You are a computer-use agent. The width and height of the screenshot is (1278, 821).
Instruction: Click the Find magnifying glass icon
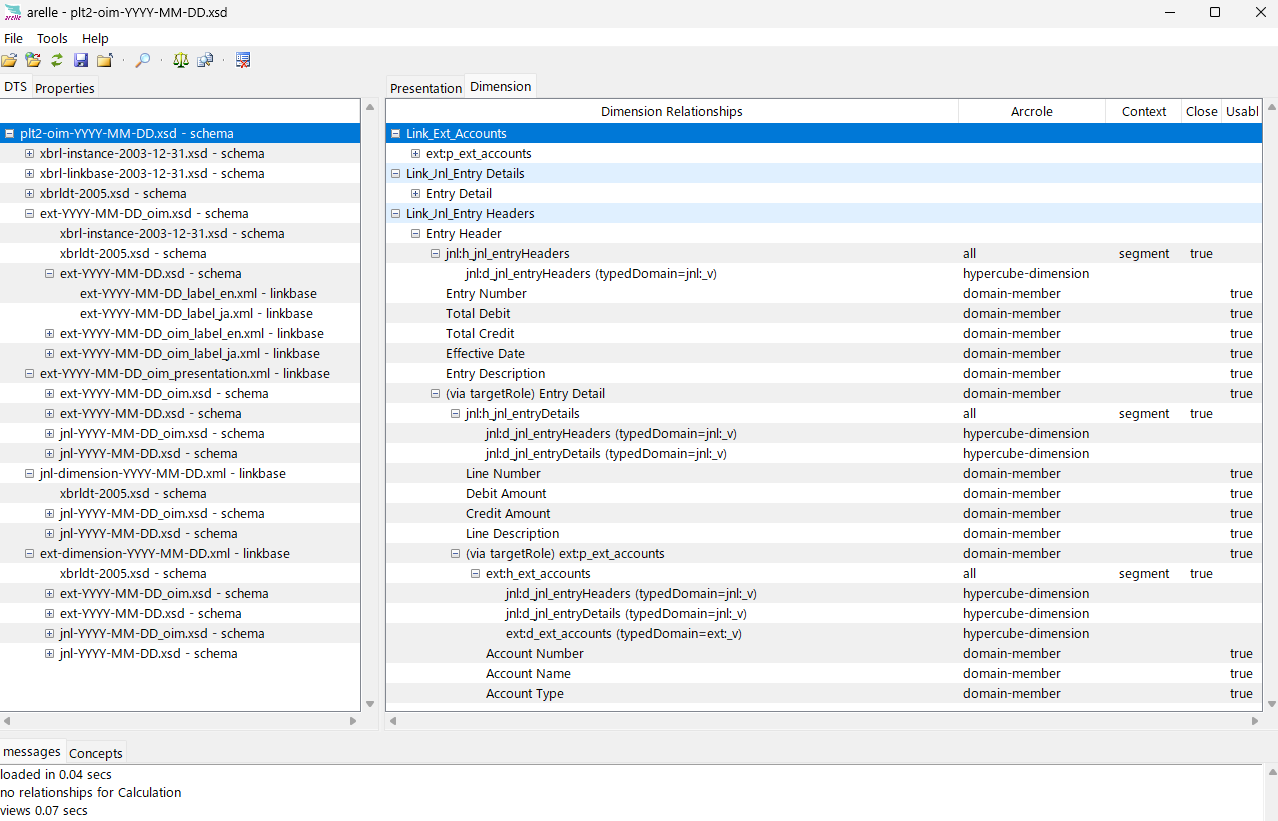point(143,60)
